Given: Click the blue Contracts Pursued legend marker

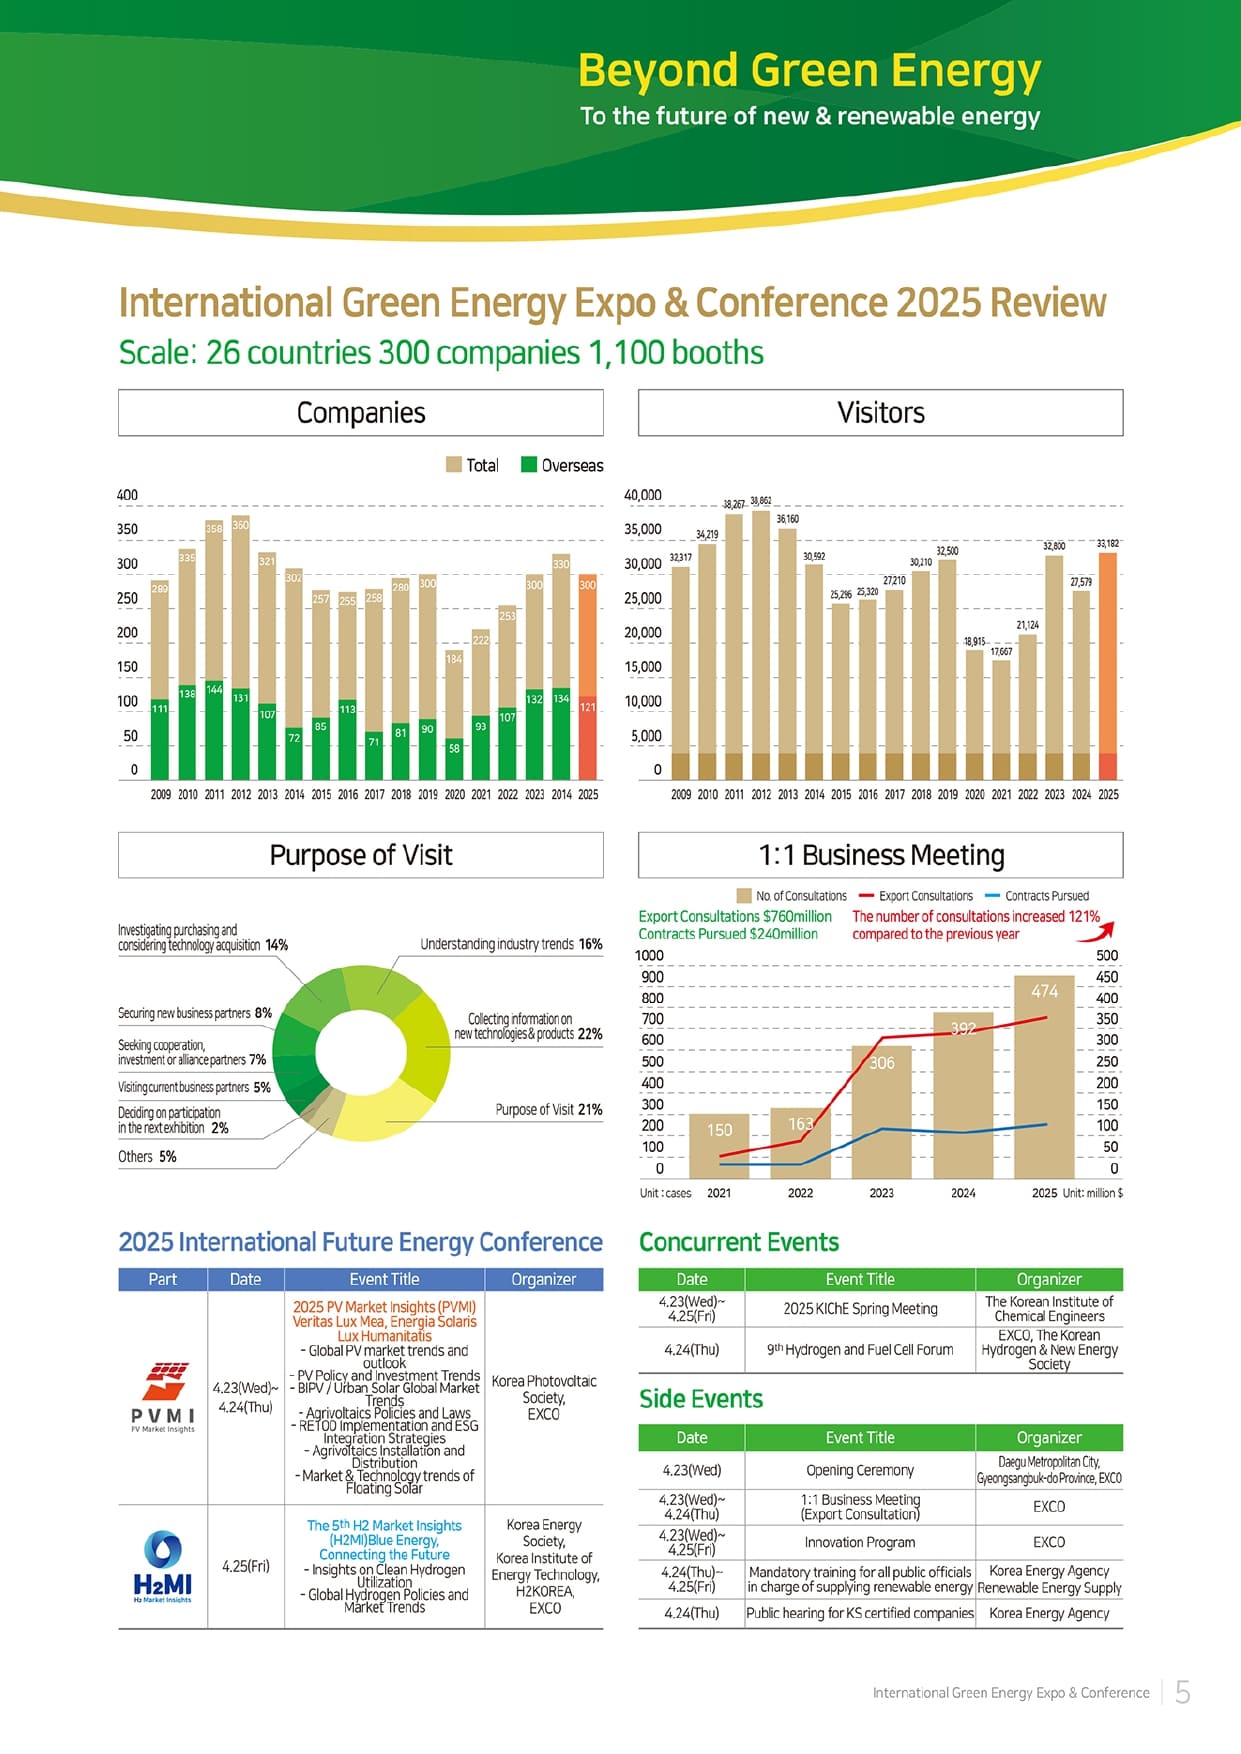Looking at the screenshot, I should point(992,896).
